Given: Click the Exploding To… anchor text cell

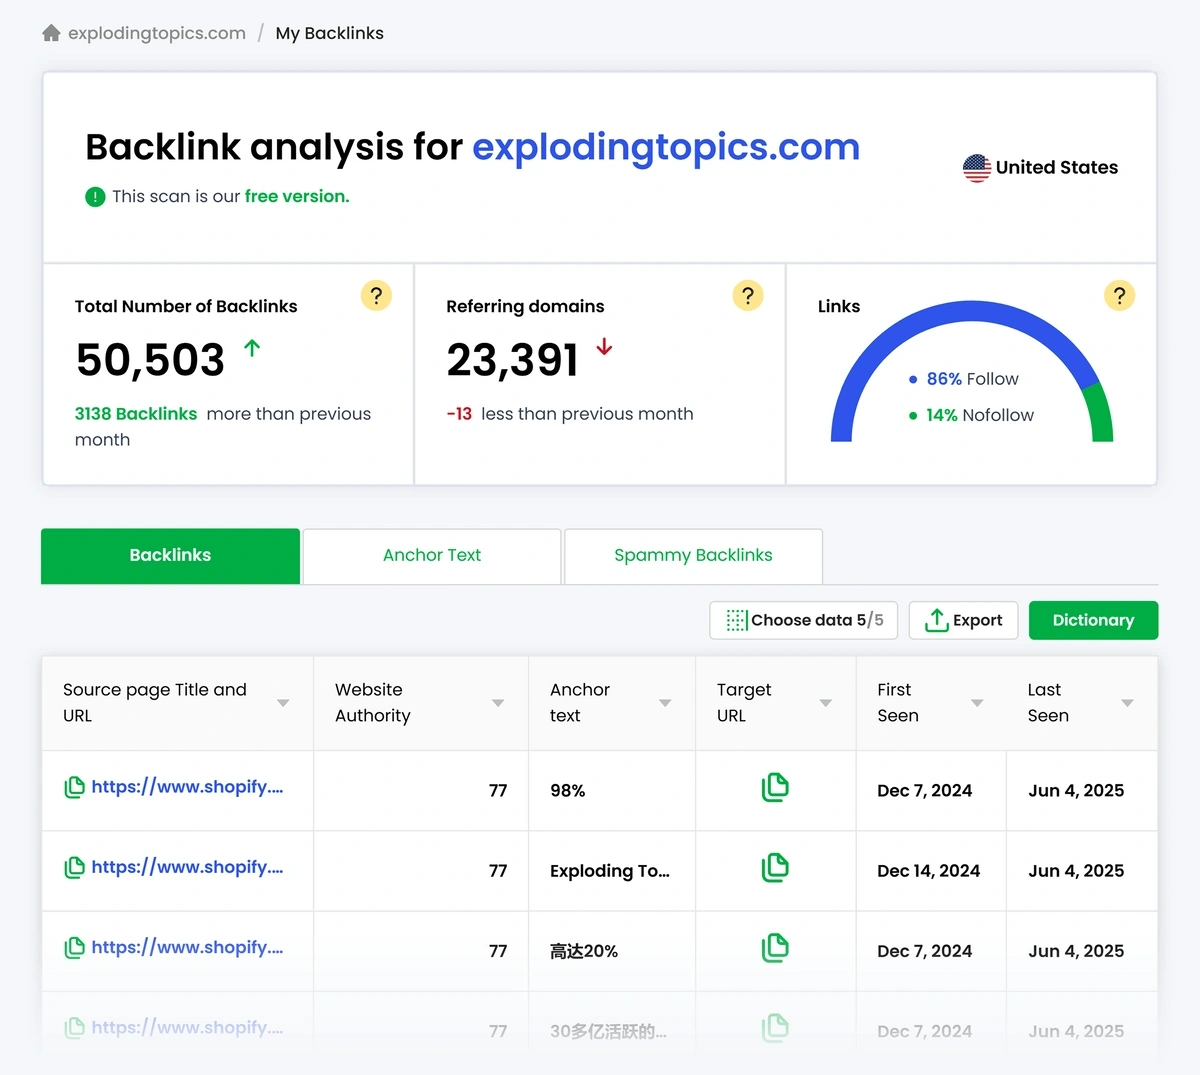Looking at the screenshot, I should [x=610, y=871].
